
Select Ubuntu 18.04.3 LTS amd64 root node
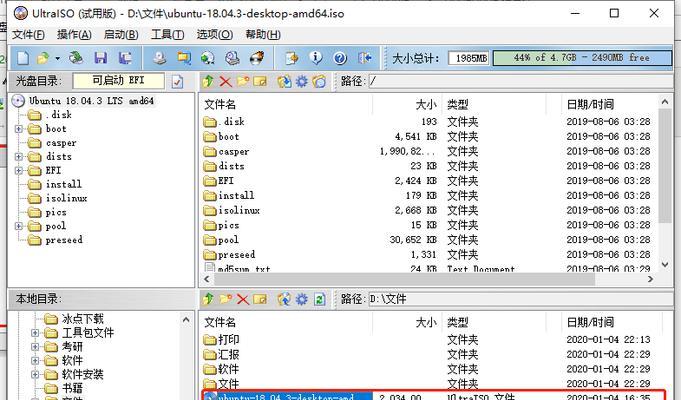coord(91,101)
